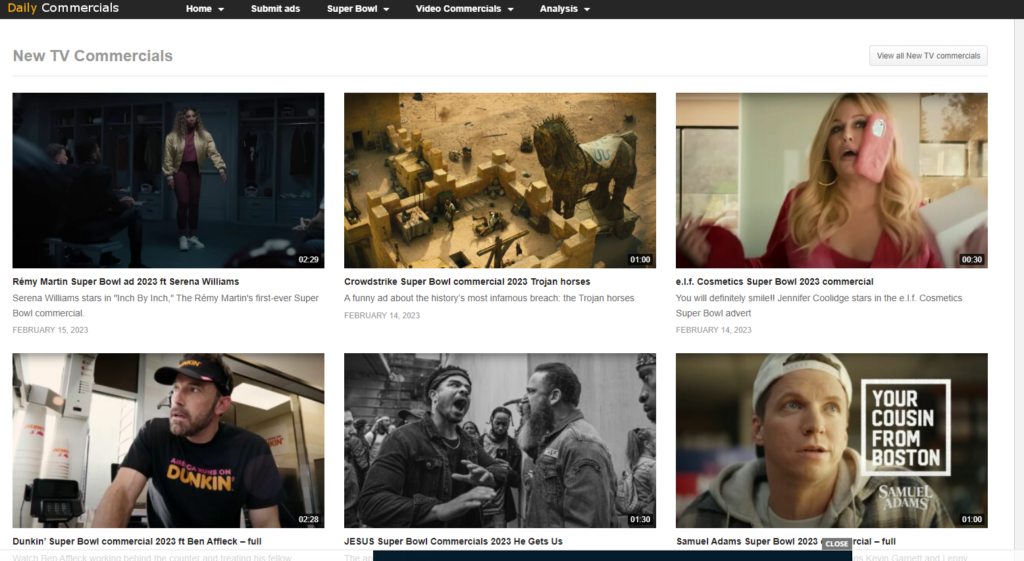Expand the Video Commercials dropdown arrow
Image resolution: width=1024 pixels, height=561 pixels.
(510, 9)
